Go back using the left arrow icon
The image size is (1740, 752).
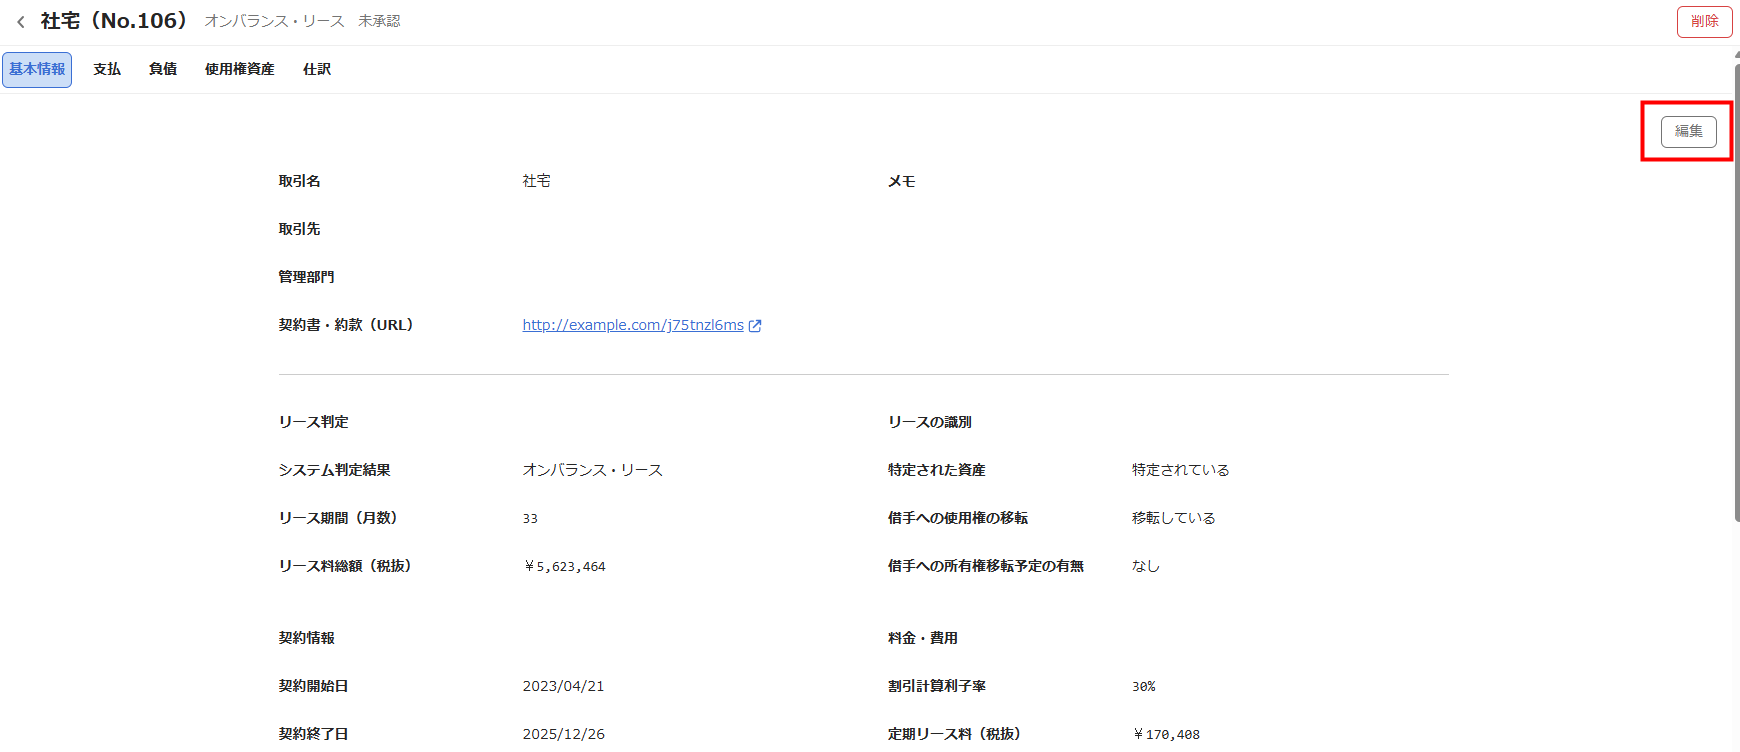click(x=21, y=22)
